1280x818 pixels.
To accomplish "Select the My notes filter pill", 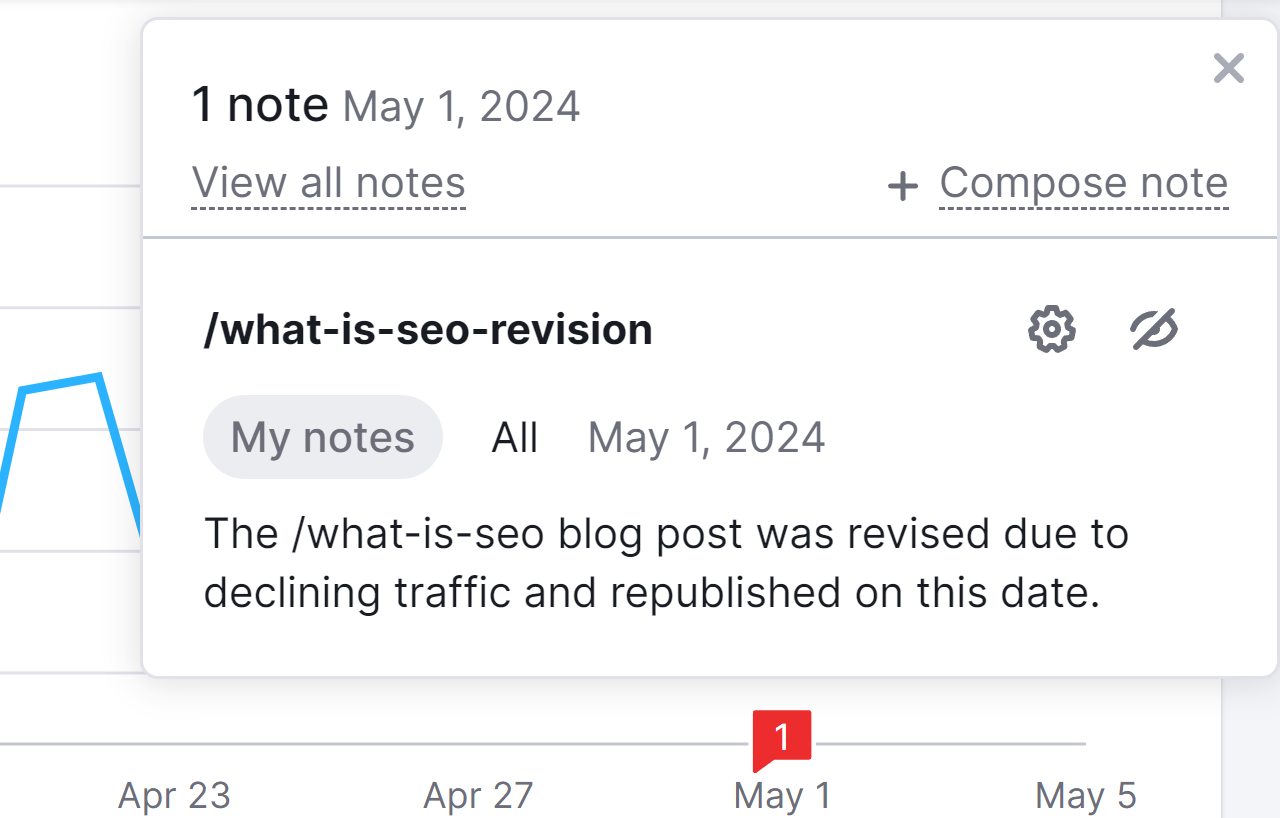I will [322, 437].
